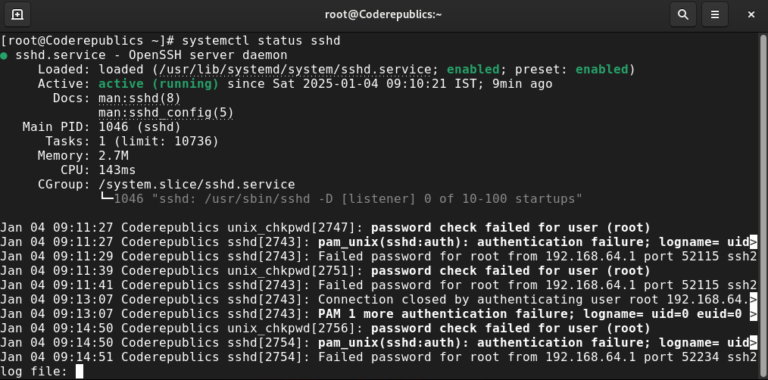This screenshot has width=768, height=380.
Task: Open a new terminal tab
Action: tap(17, 15)
